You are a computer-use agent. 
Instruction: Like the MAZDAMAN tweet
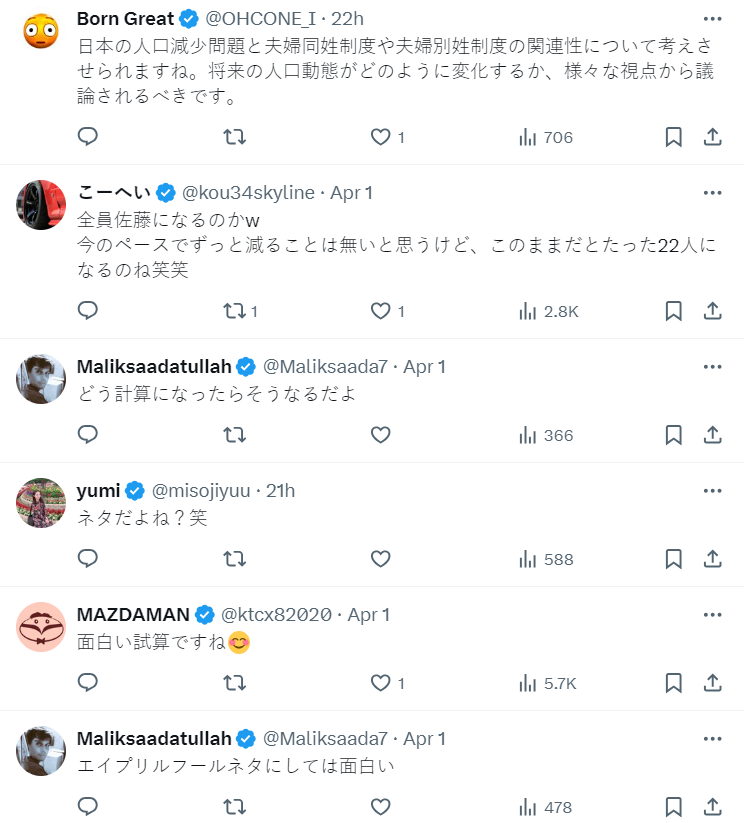(380, 683)
